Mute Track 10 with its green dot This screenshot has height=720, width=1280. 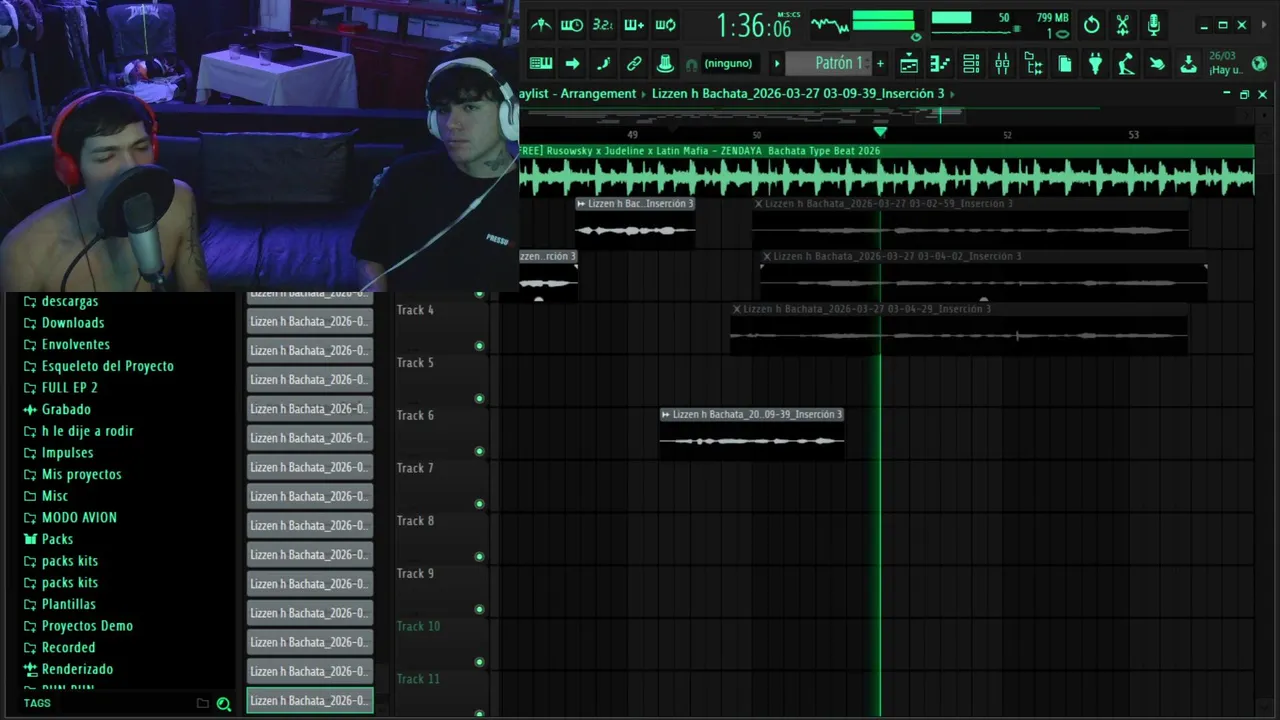click(x=479, y=662)
